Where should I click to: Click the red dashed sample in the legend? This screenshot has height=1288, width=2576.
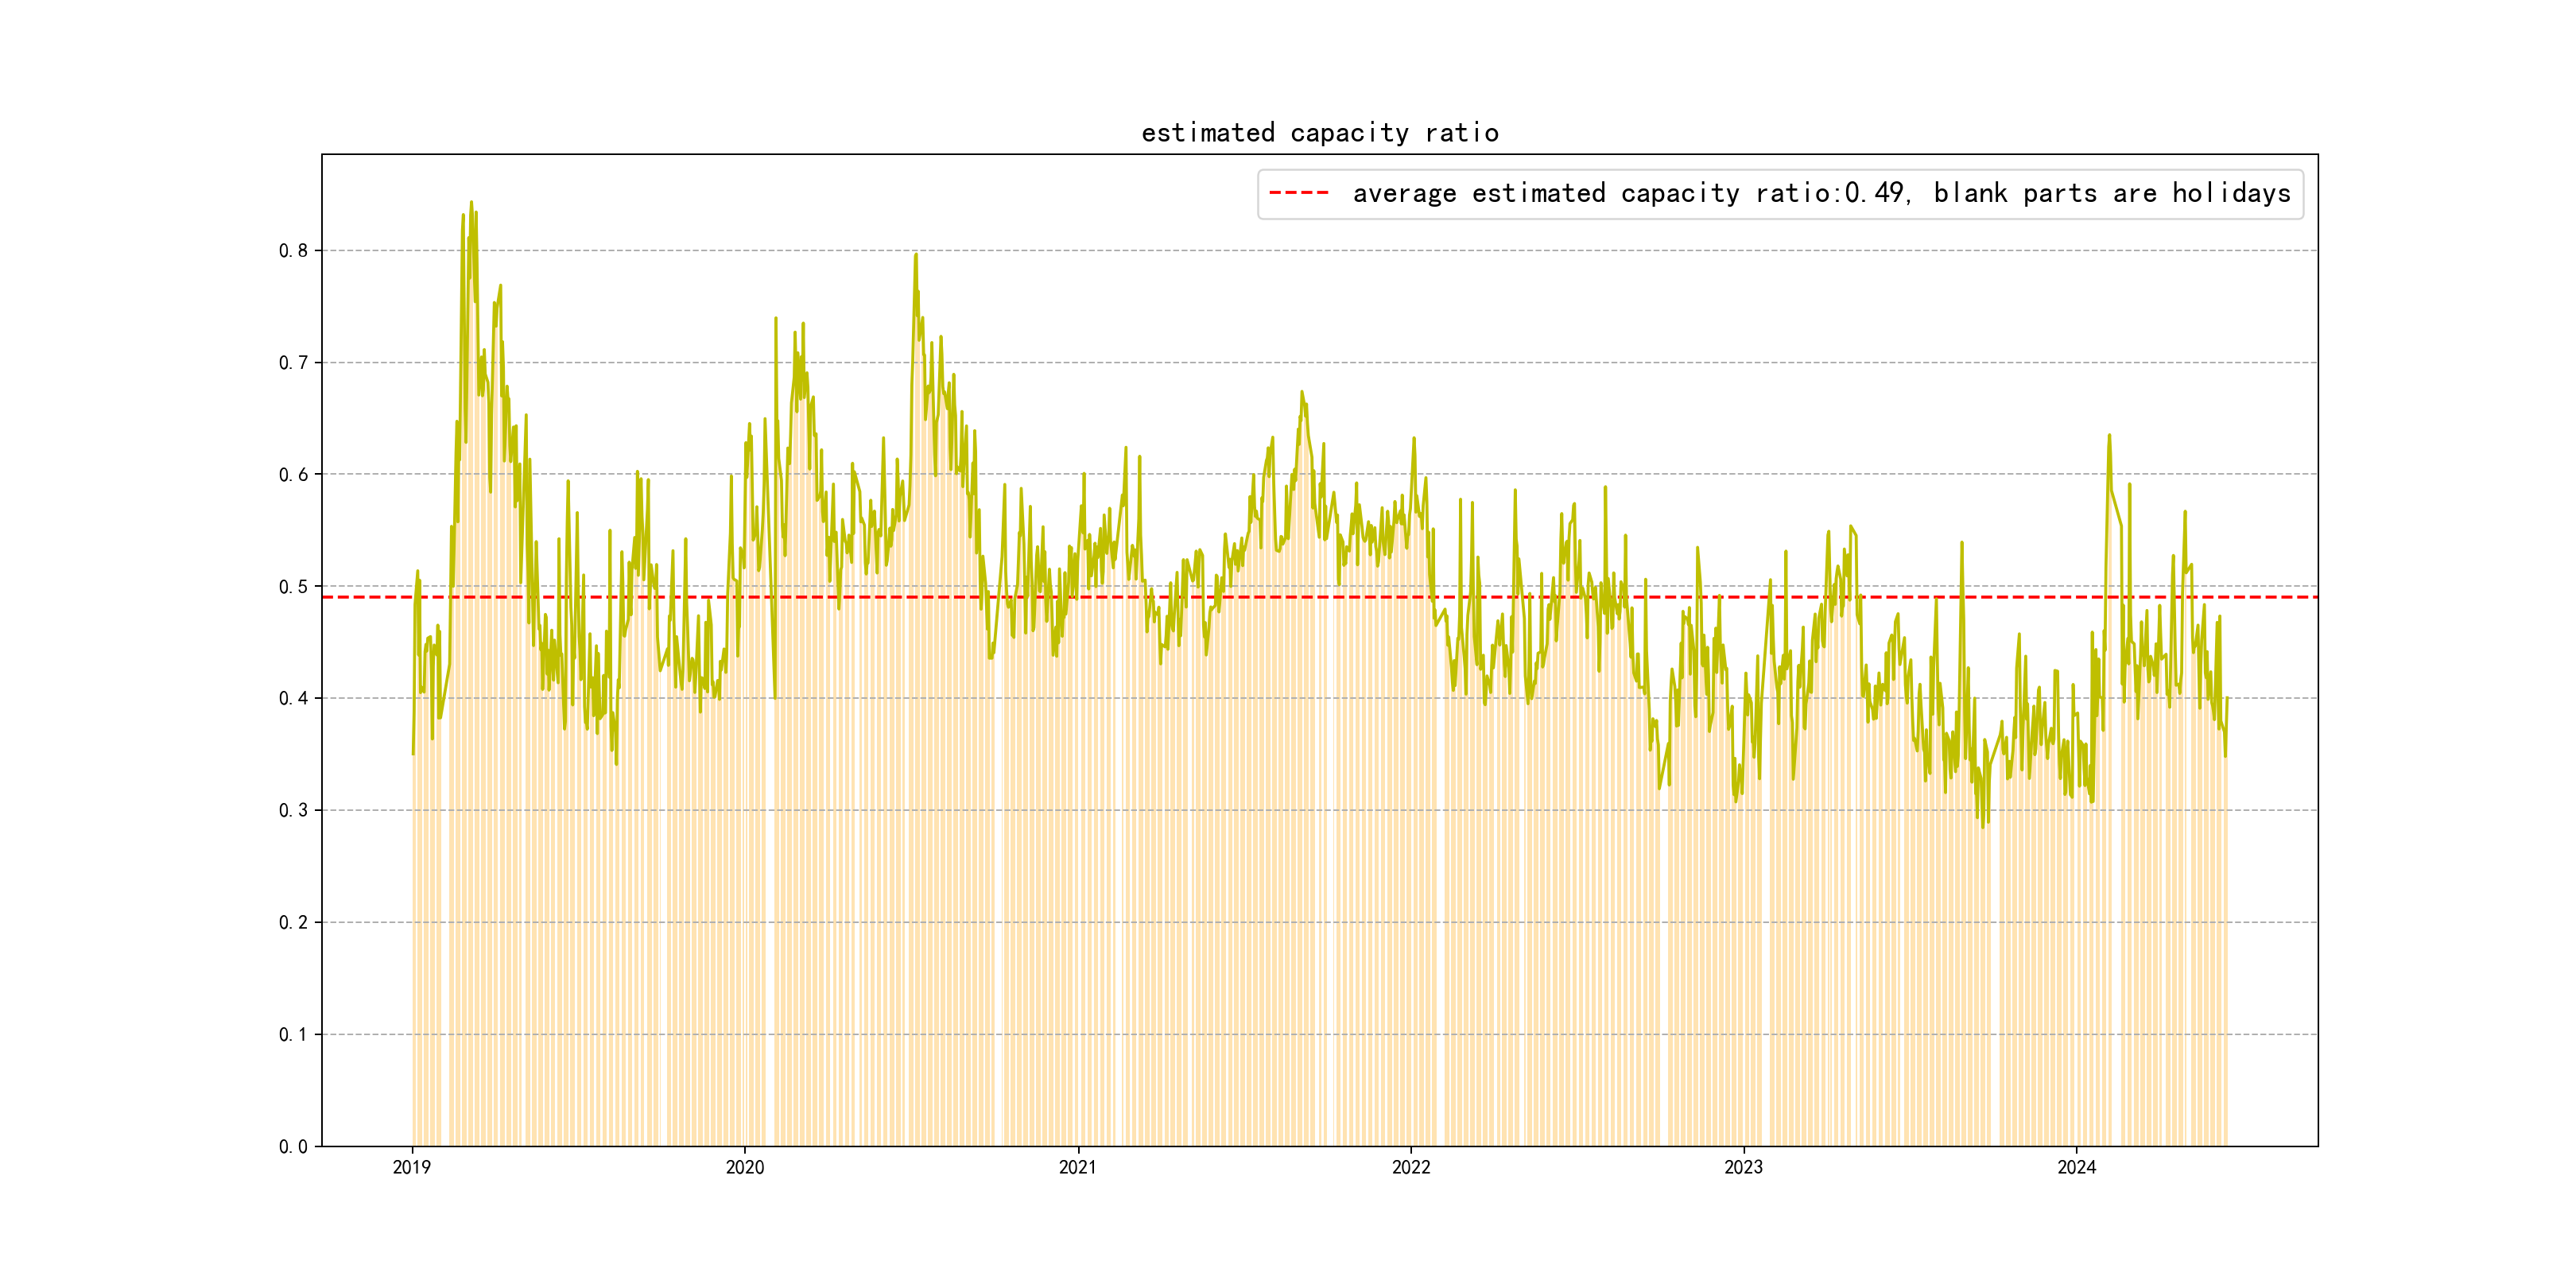pos(1298,193)
